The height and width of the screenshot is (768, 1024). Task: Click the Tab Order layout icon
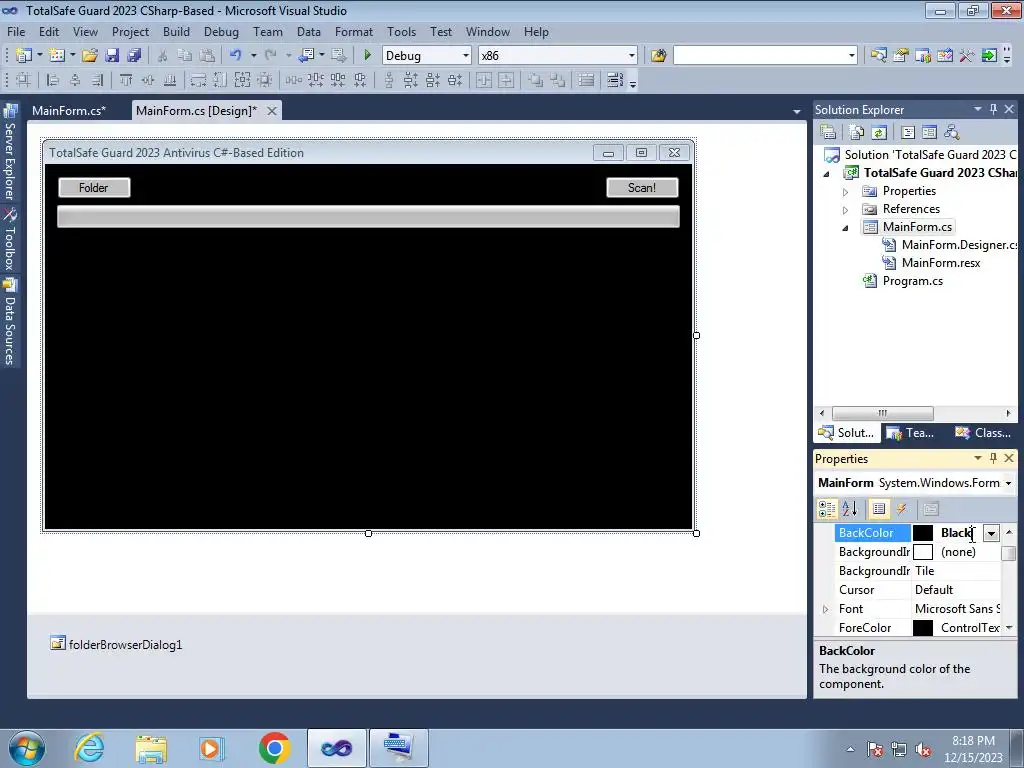pos(615,80)
